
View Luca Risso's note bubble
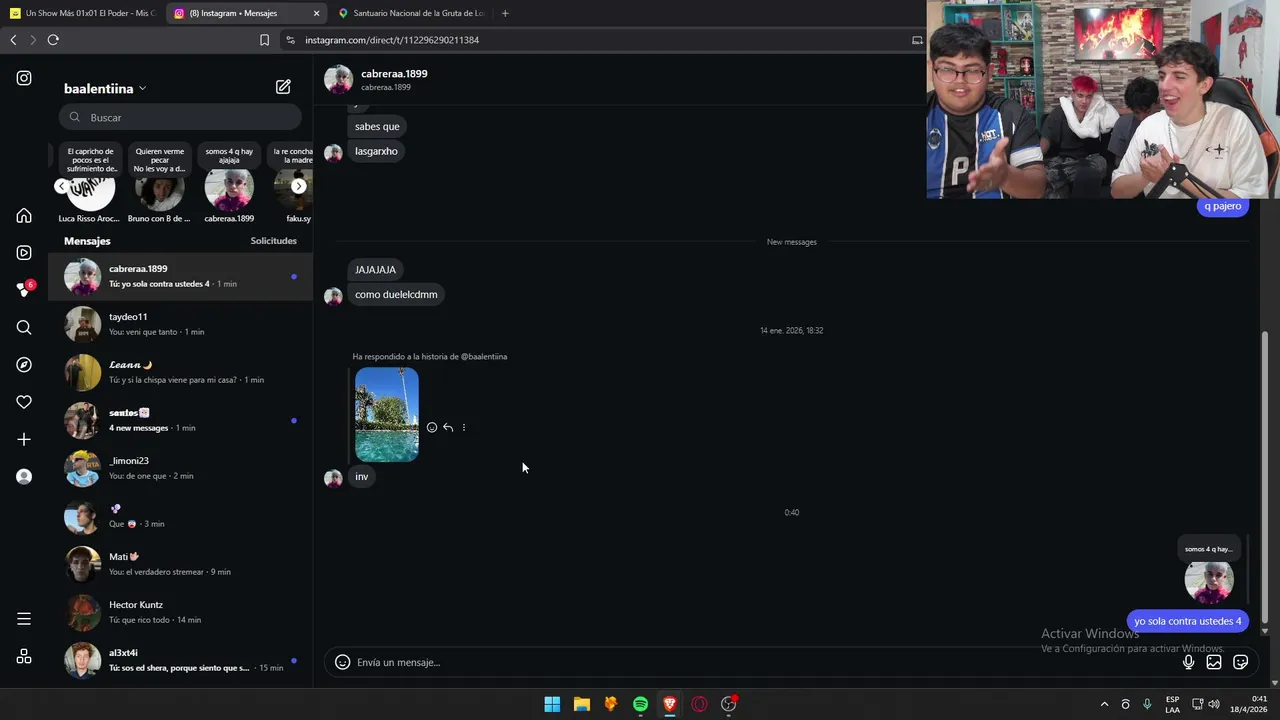[x=91, y=160]
